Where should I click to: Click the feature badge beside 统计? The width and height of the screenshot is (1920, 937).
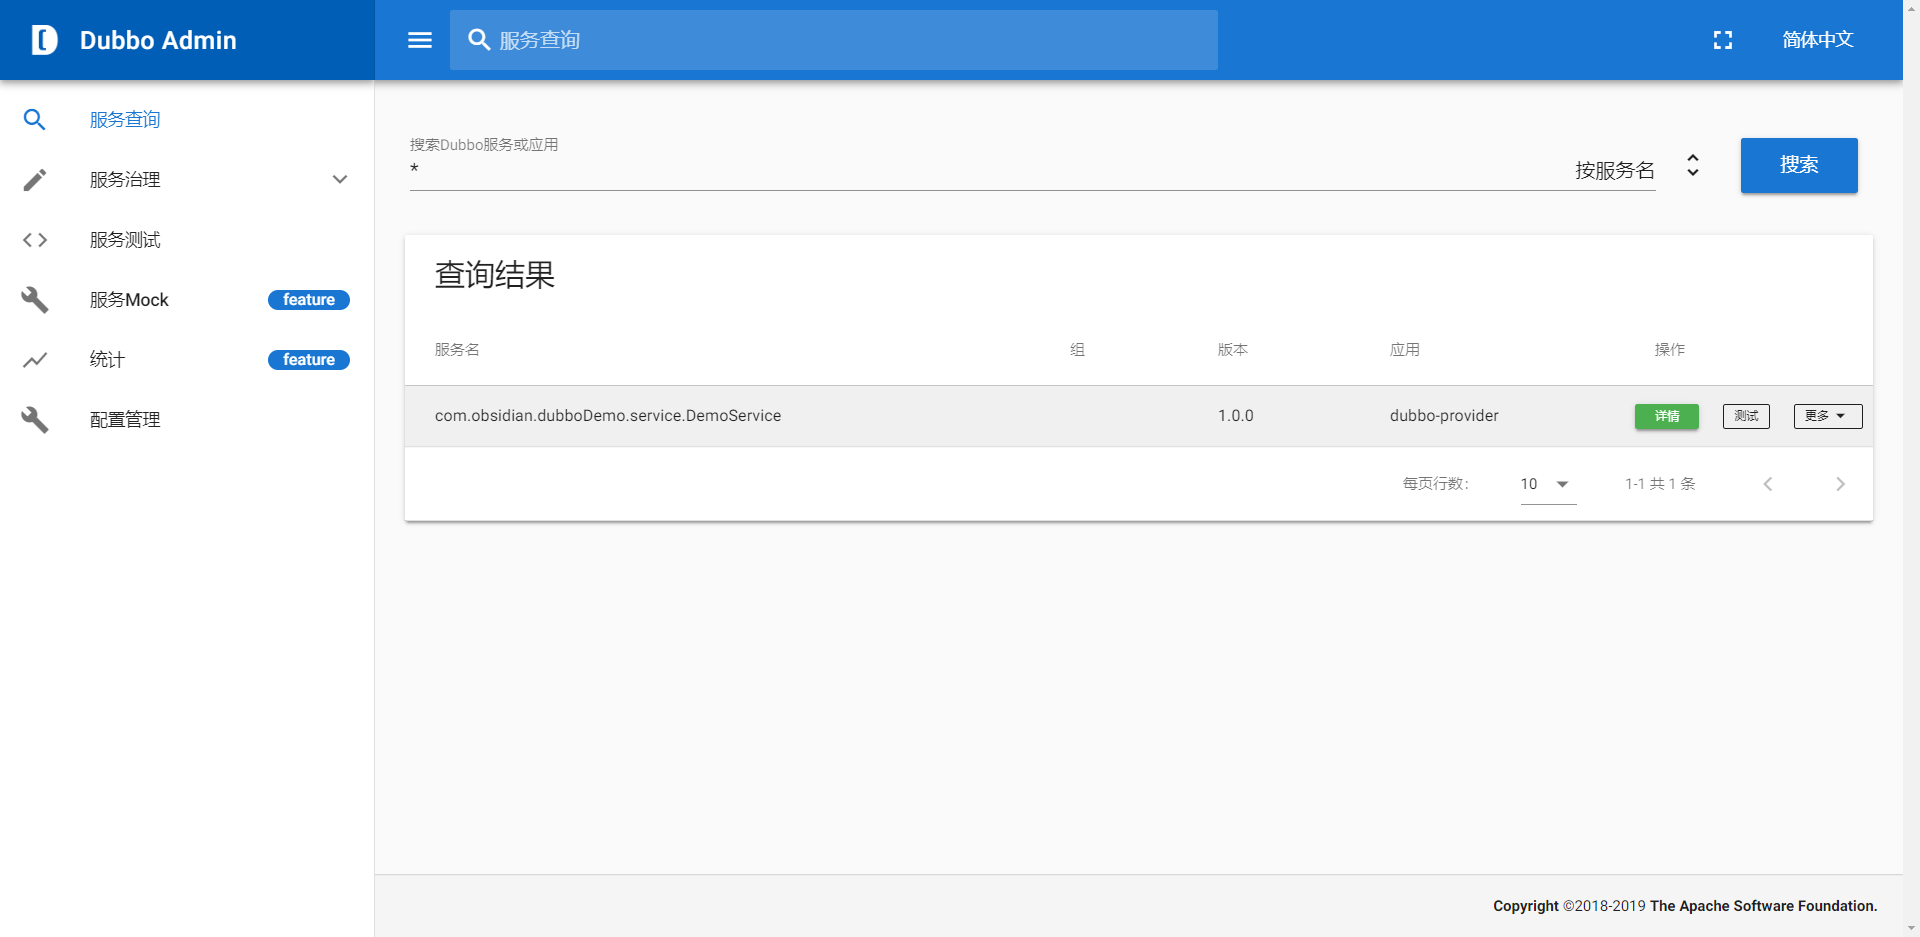coord(309,360)
